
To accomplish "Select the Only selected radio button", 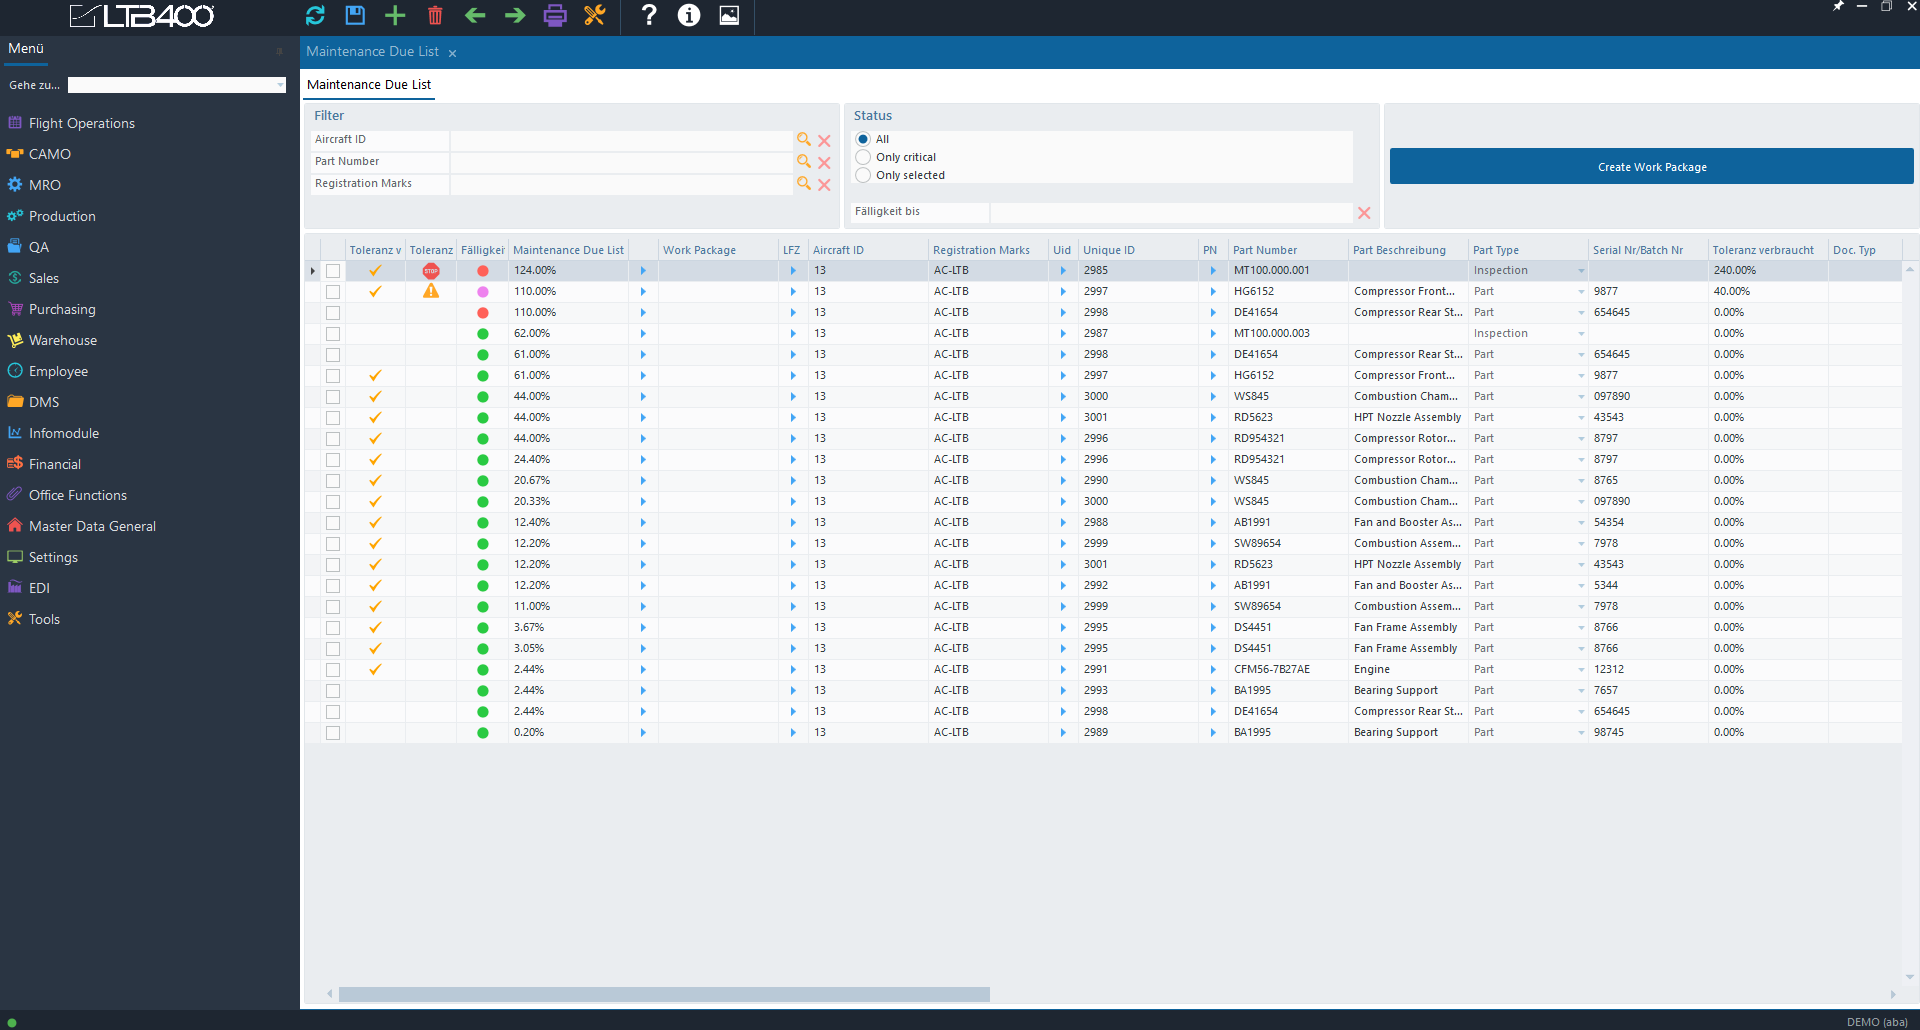I will (864, 175).
